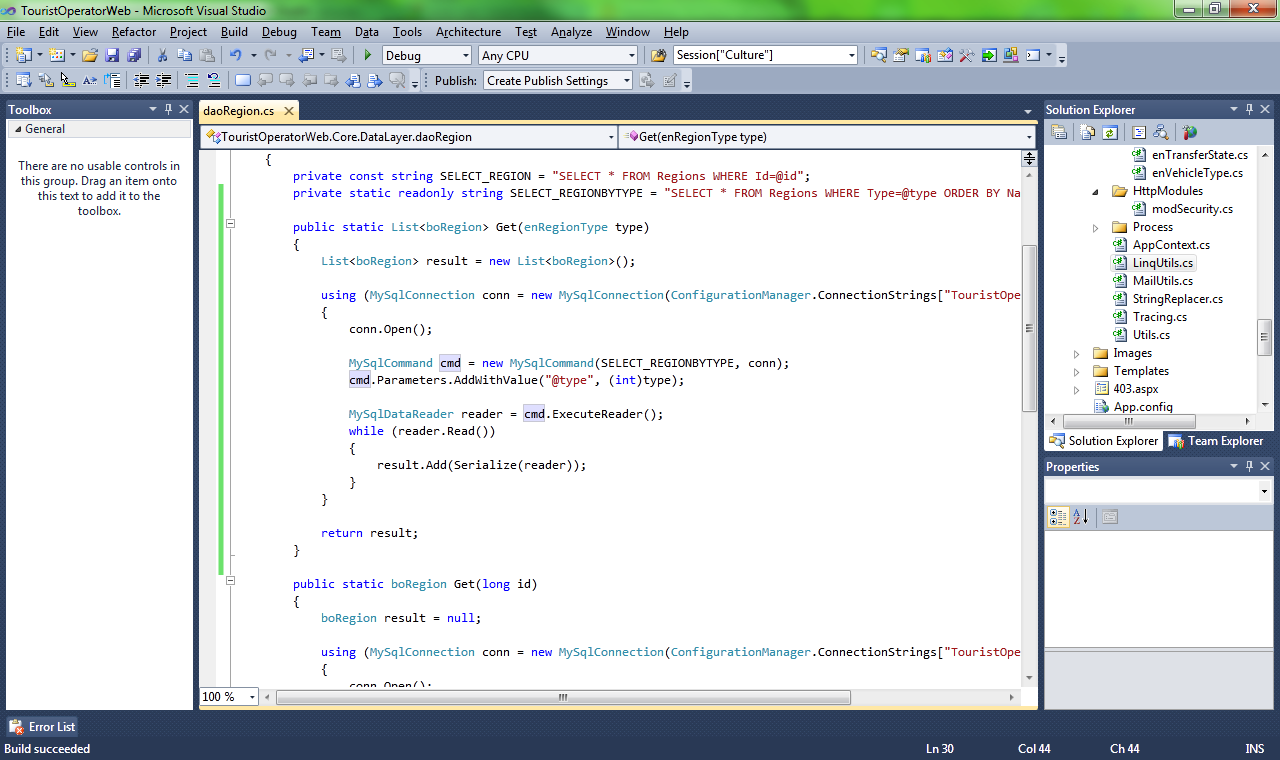
Task: Open the Properties Window toolbar icon
Action: (x=900, y=55)
